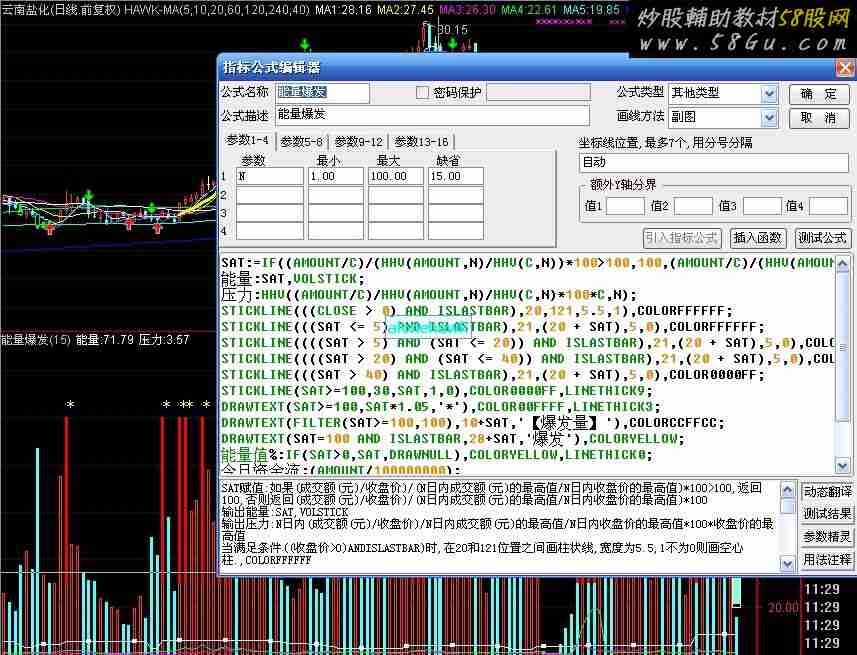The image size is (857, 655).
Task: Switch to the 参数5-8 tab
Action: 301,141
